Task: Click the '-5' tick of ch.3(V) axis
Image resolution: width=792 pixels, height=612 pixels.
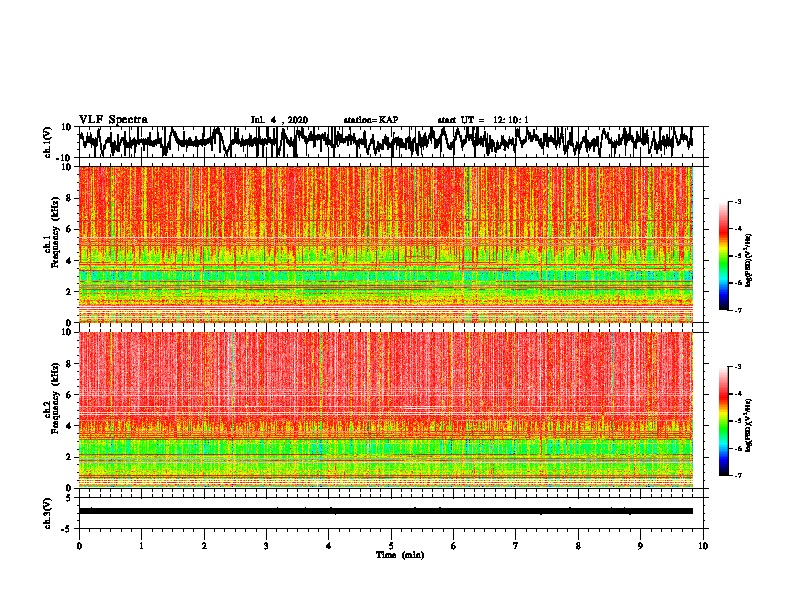Action: (x=67, y=529)
